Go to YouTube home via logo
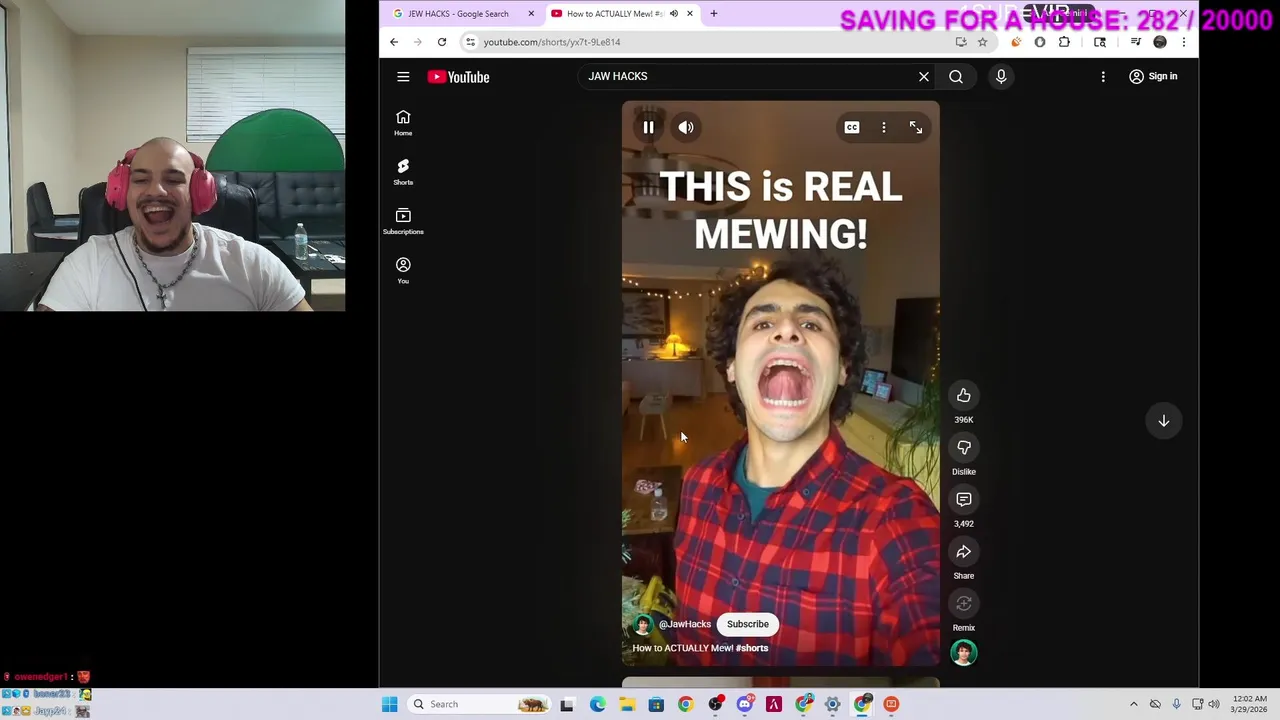This screenshot has width=1280, height=720. pyautogui.click(x=459, y=77)
